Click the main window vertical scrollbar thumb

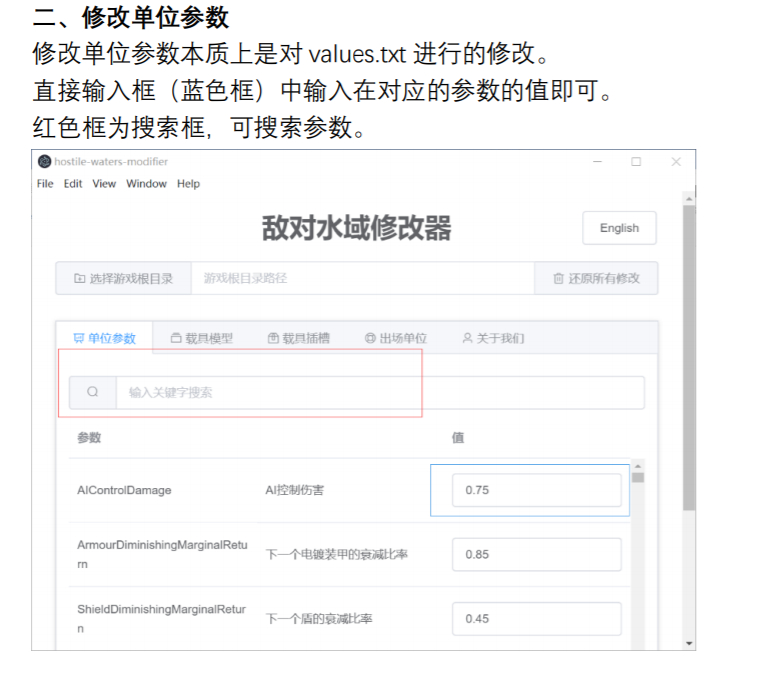689,358
